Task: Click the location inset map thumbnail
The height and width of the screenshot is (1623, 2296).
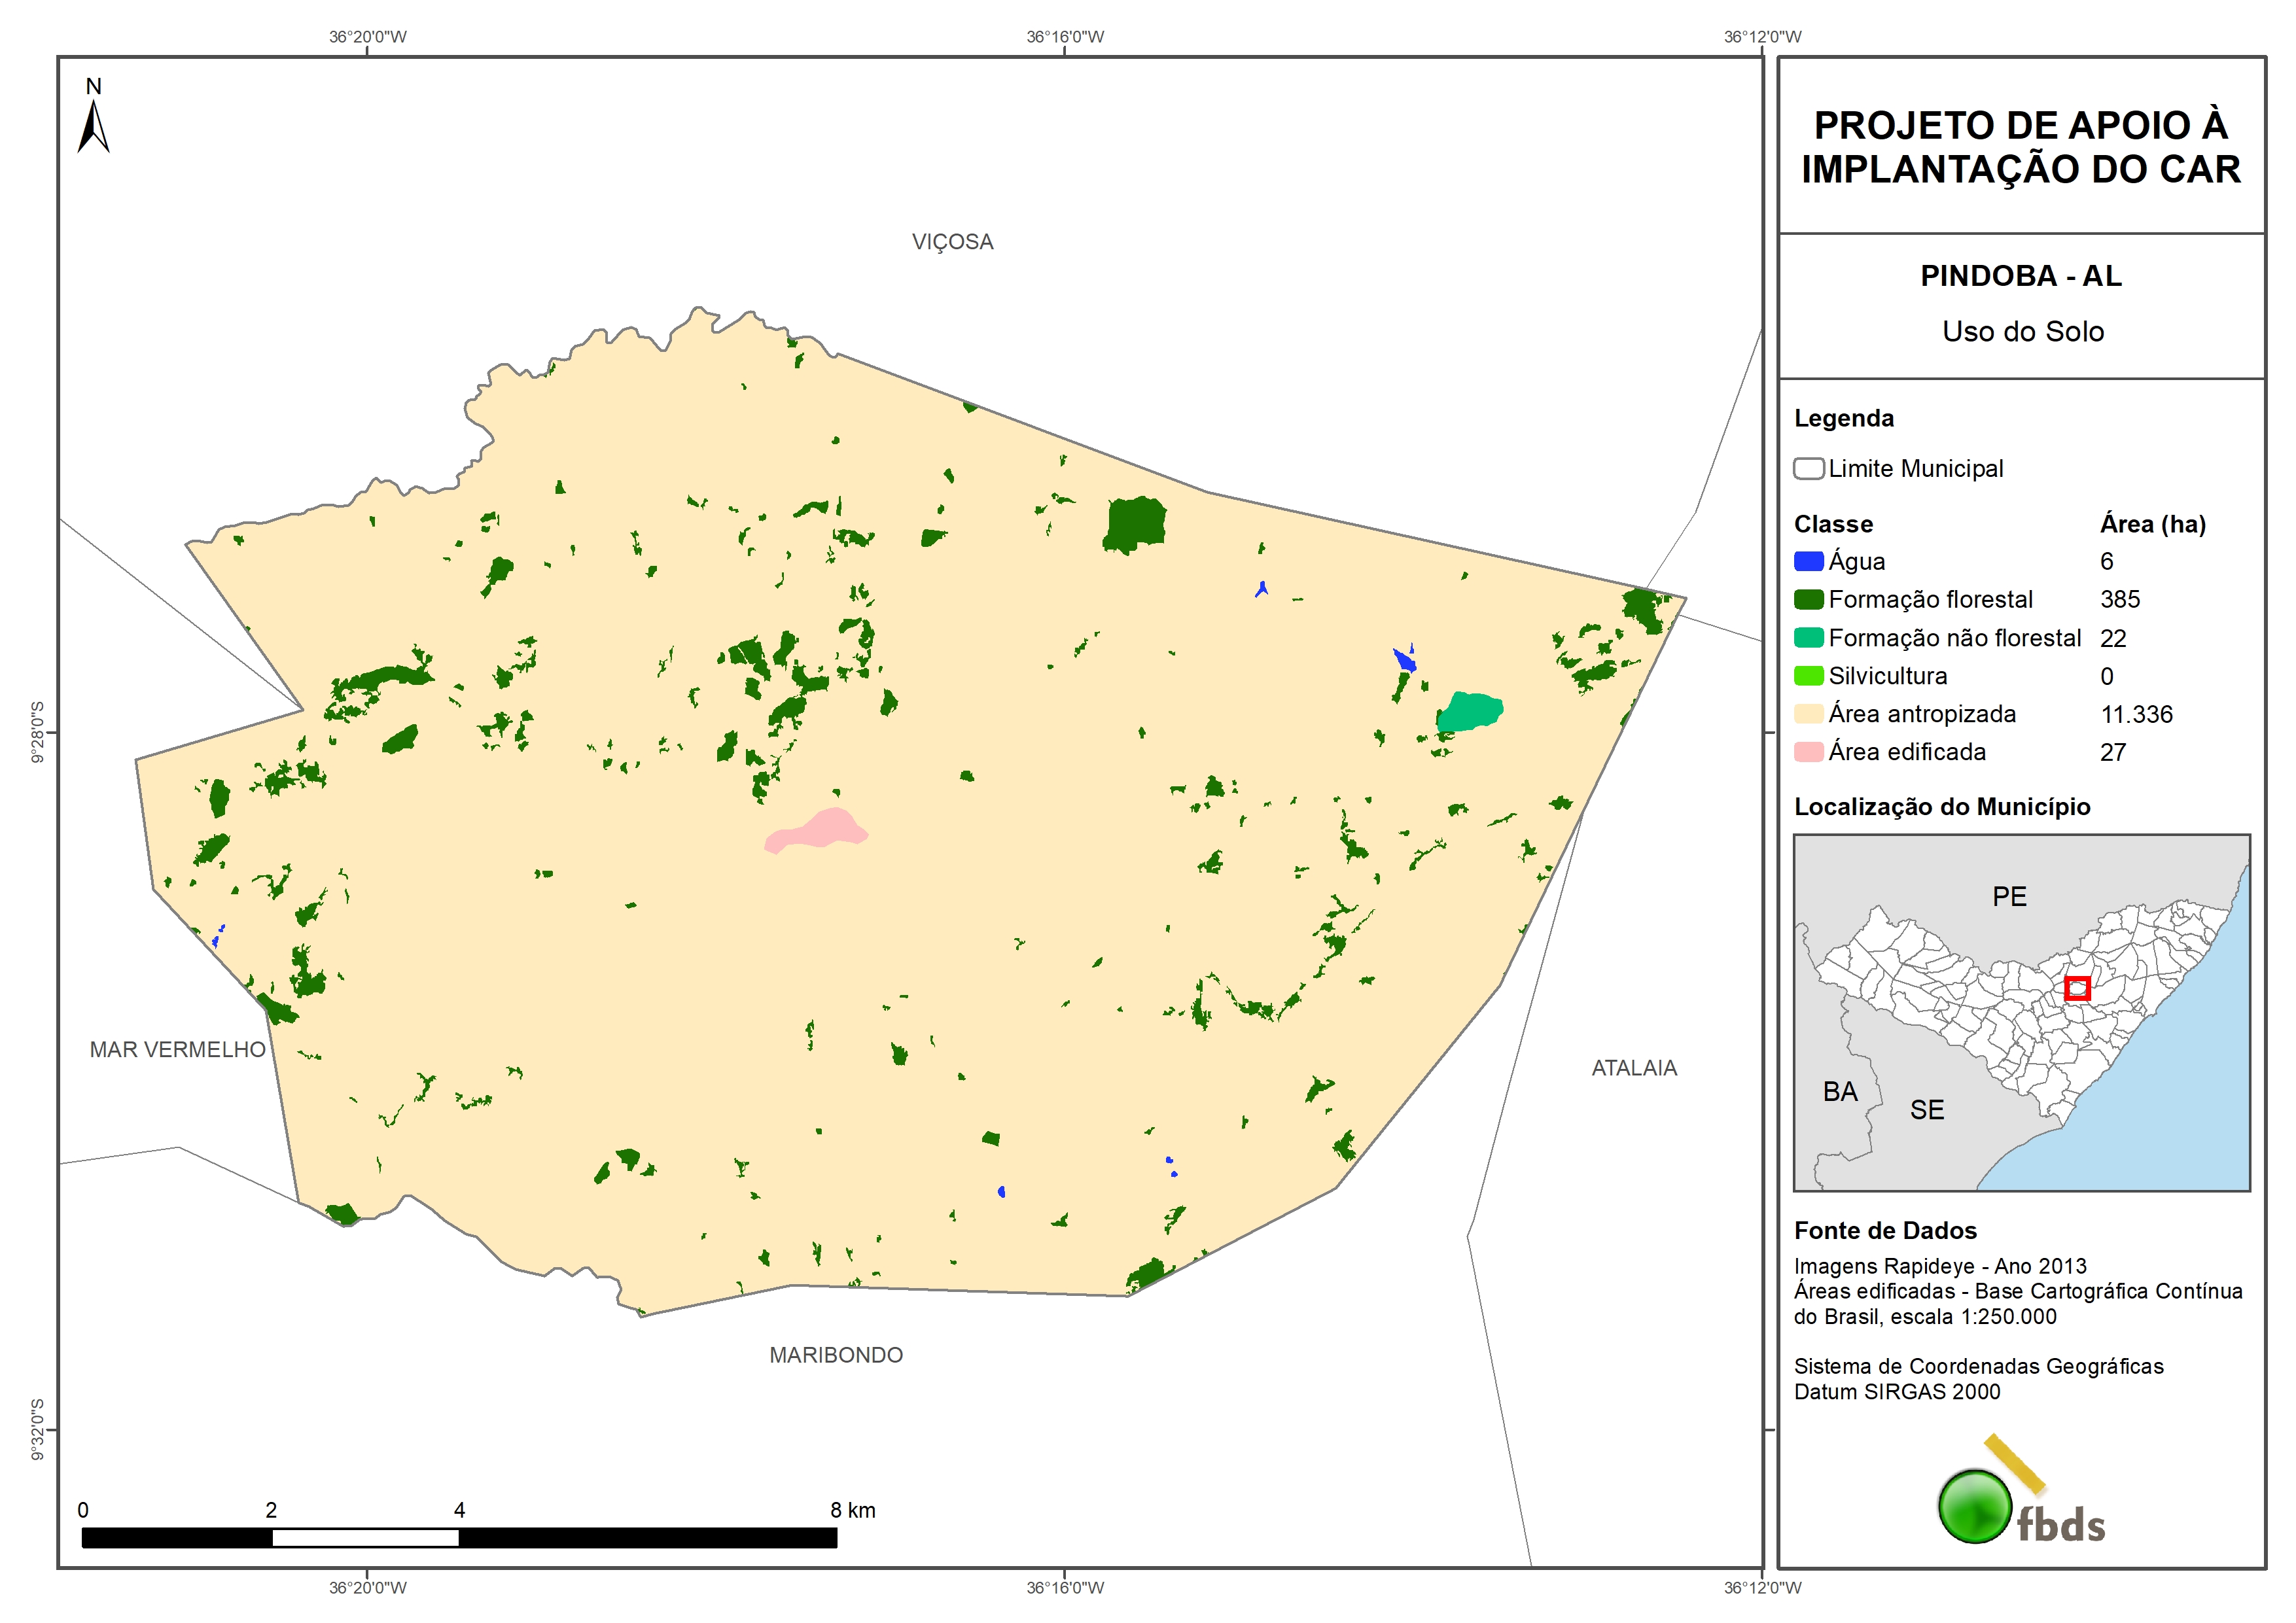Action: click(2021, 1012)
